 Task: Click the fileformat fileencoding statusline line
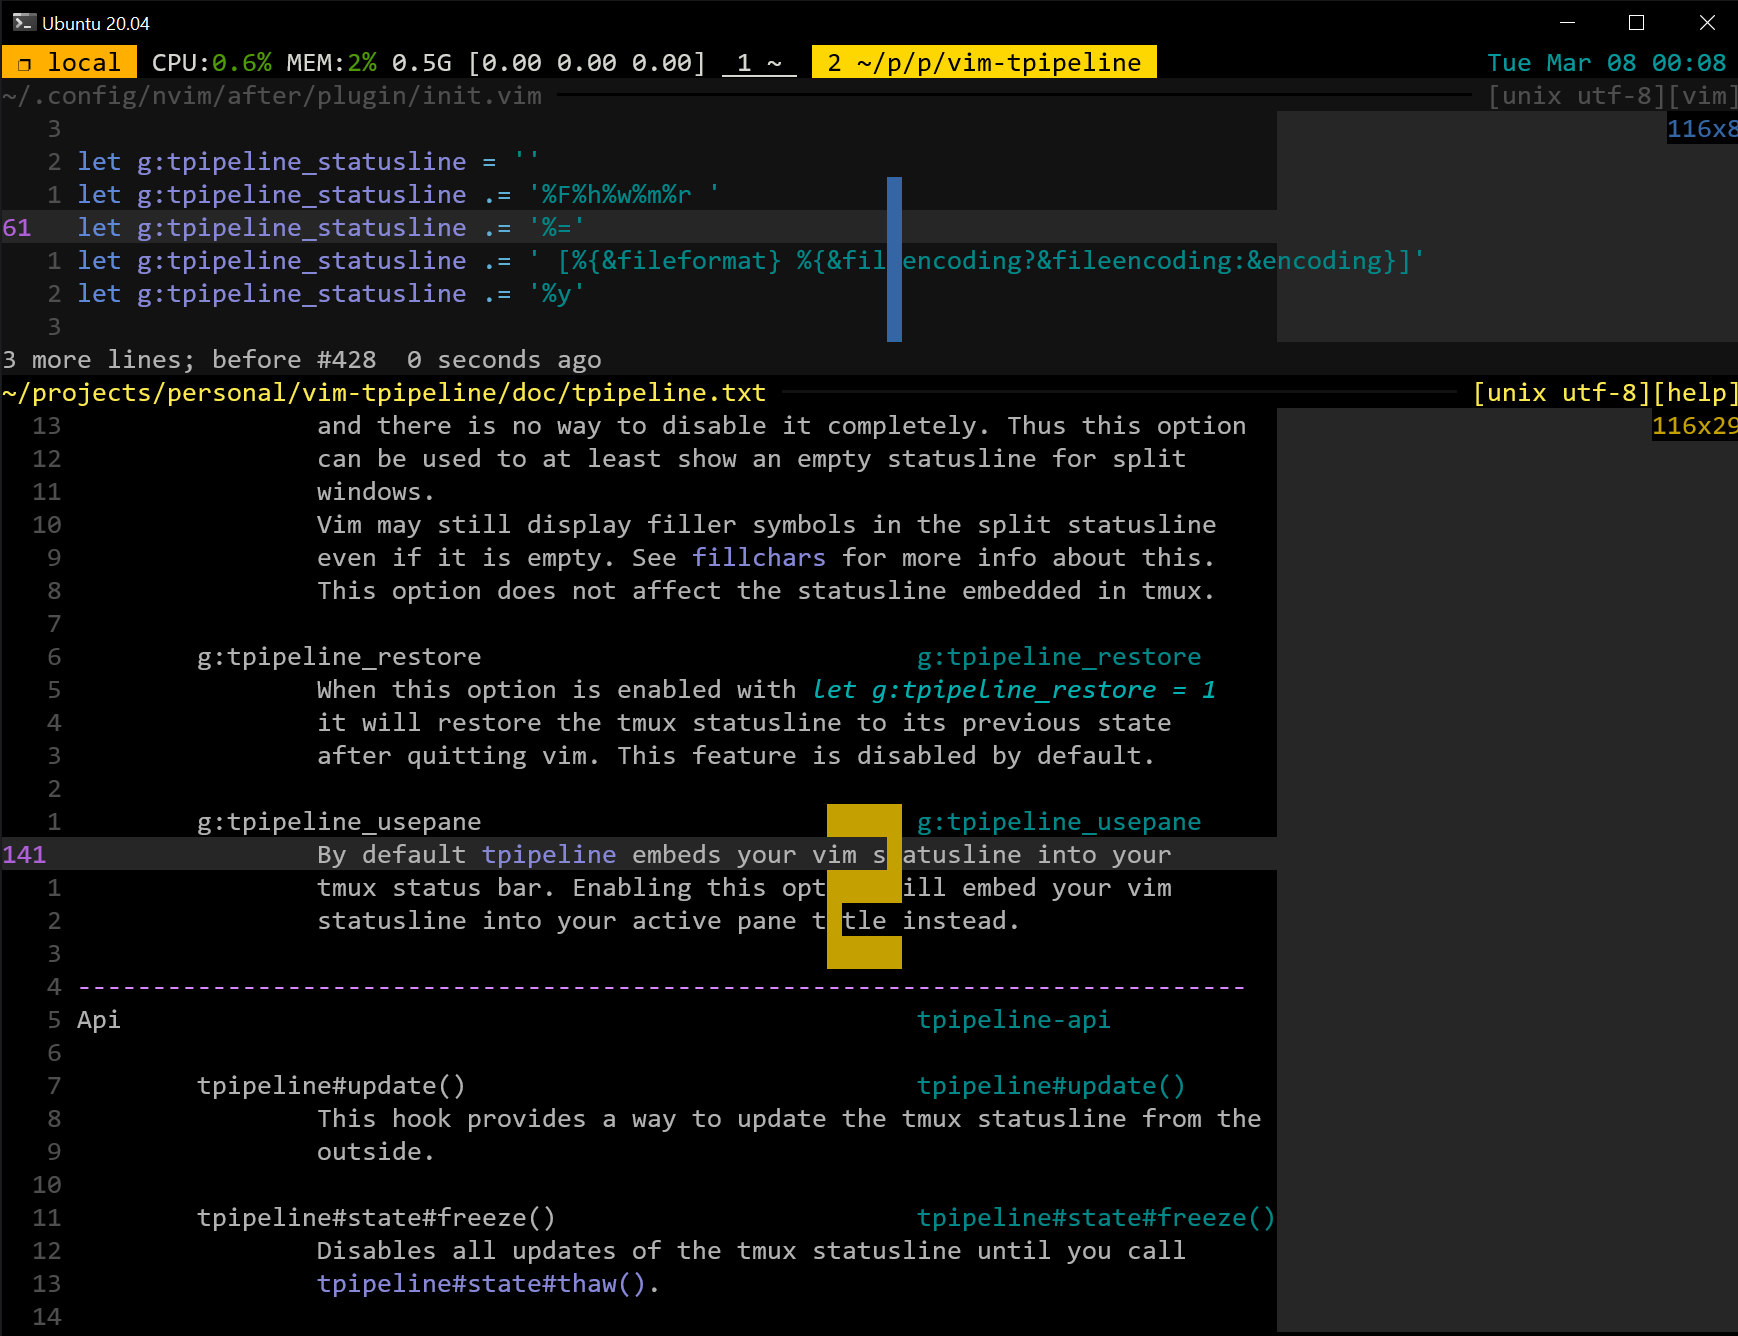click(751, 260)
